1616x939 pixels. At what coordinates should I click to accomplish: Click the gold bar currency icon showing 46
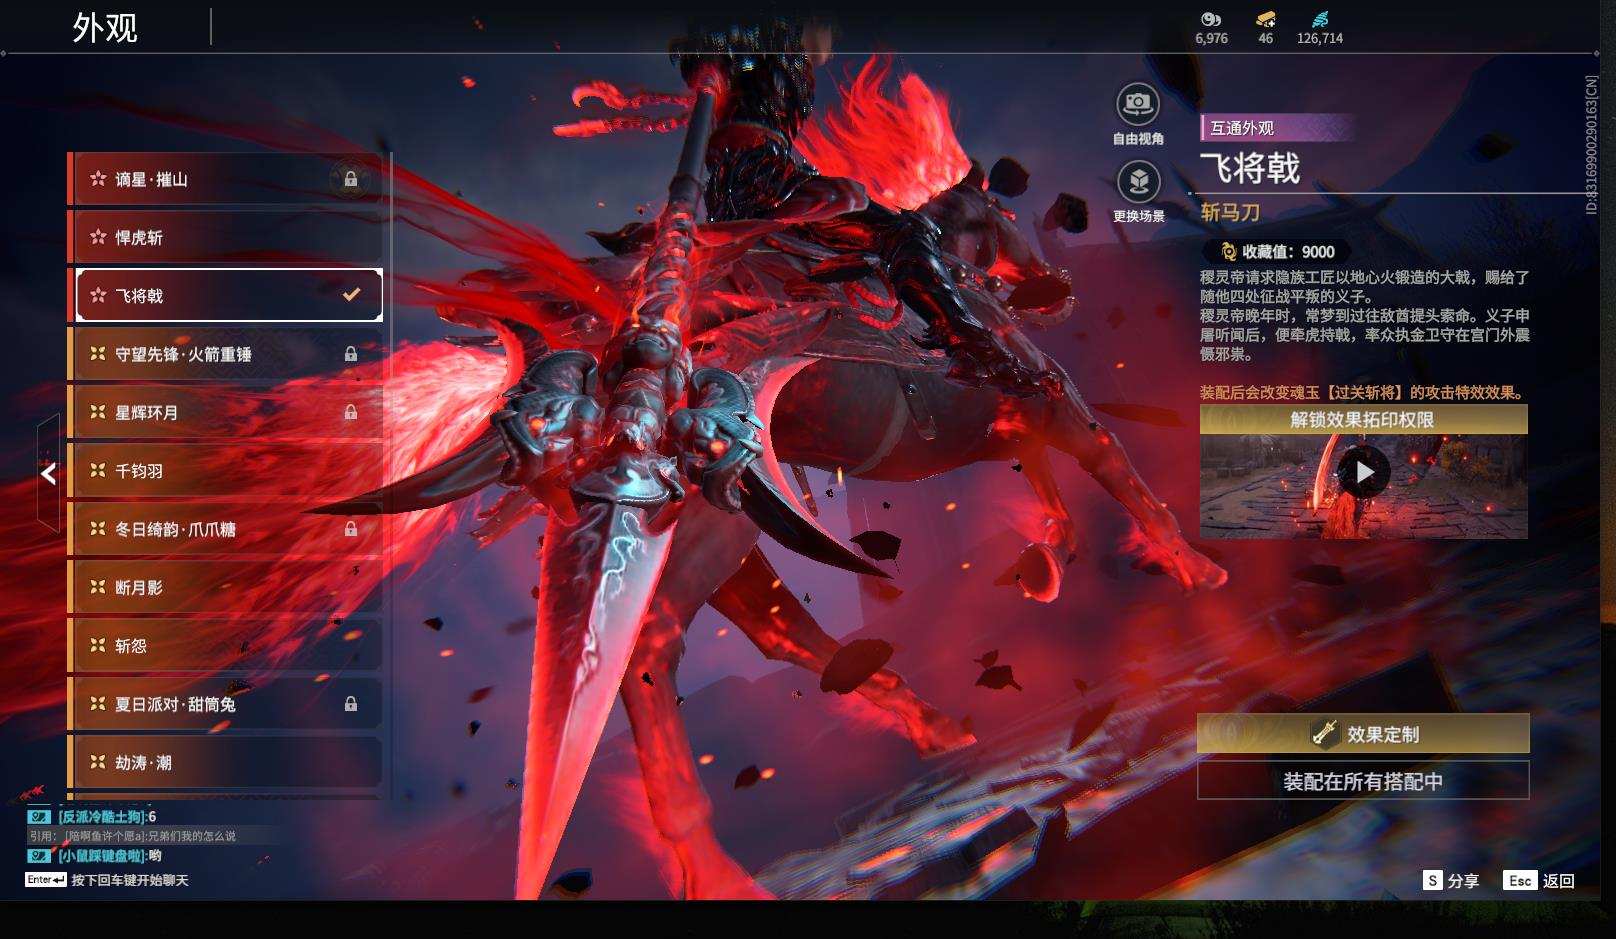(1266, 20)
